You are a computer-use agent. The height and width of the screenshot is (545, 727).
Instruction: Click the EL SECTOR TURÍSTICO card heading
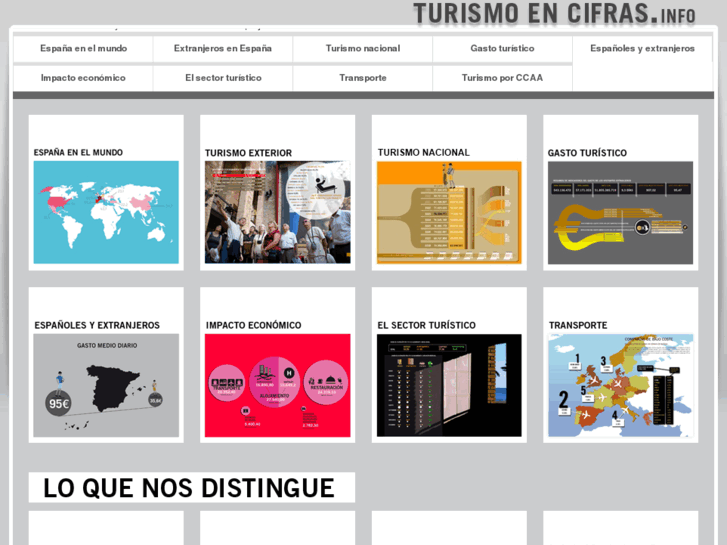point(427,326)
